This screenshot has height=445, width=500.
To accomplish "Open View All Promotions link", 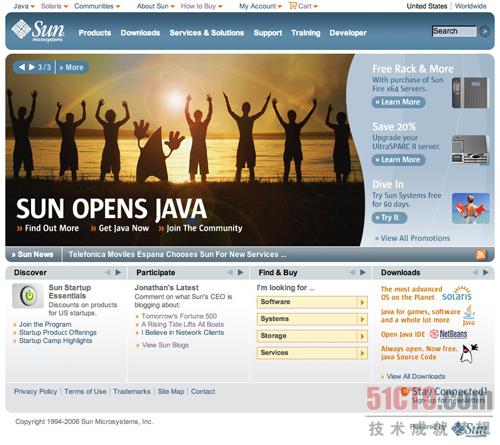I will (412, 238).
